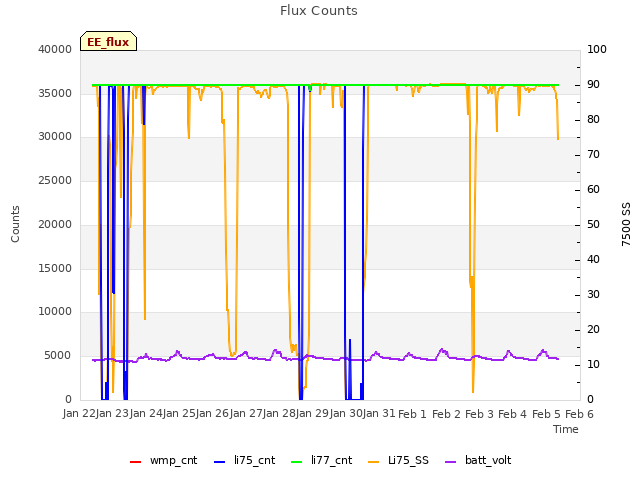
Task: Toggle li77_cnt legend entry
Action: point(322,460)
